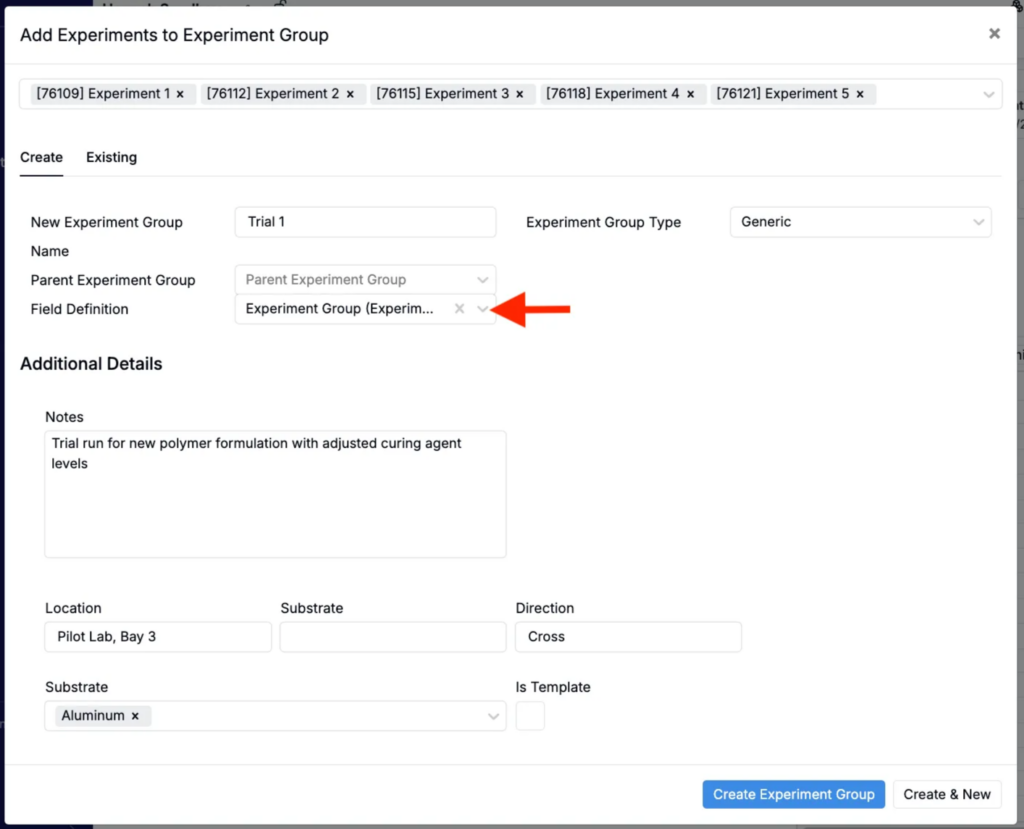Clear the Field Definition selection
Image resolution: width=1024 pixels, height=829 pixels.
pos(459,309)
